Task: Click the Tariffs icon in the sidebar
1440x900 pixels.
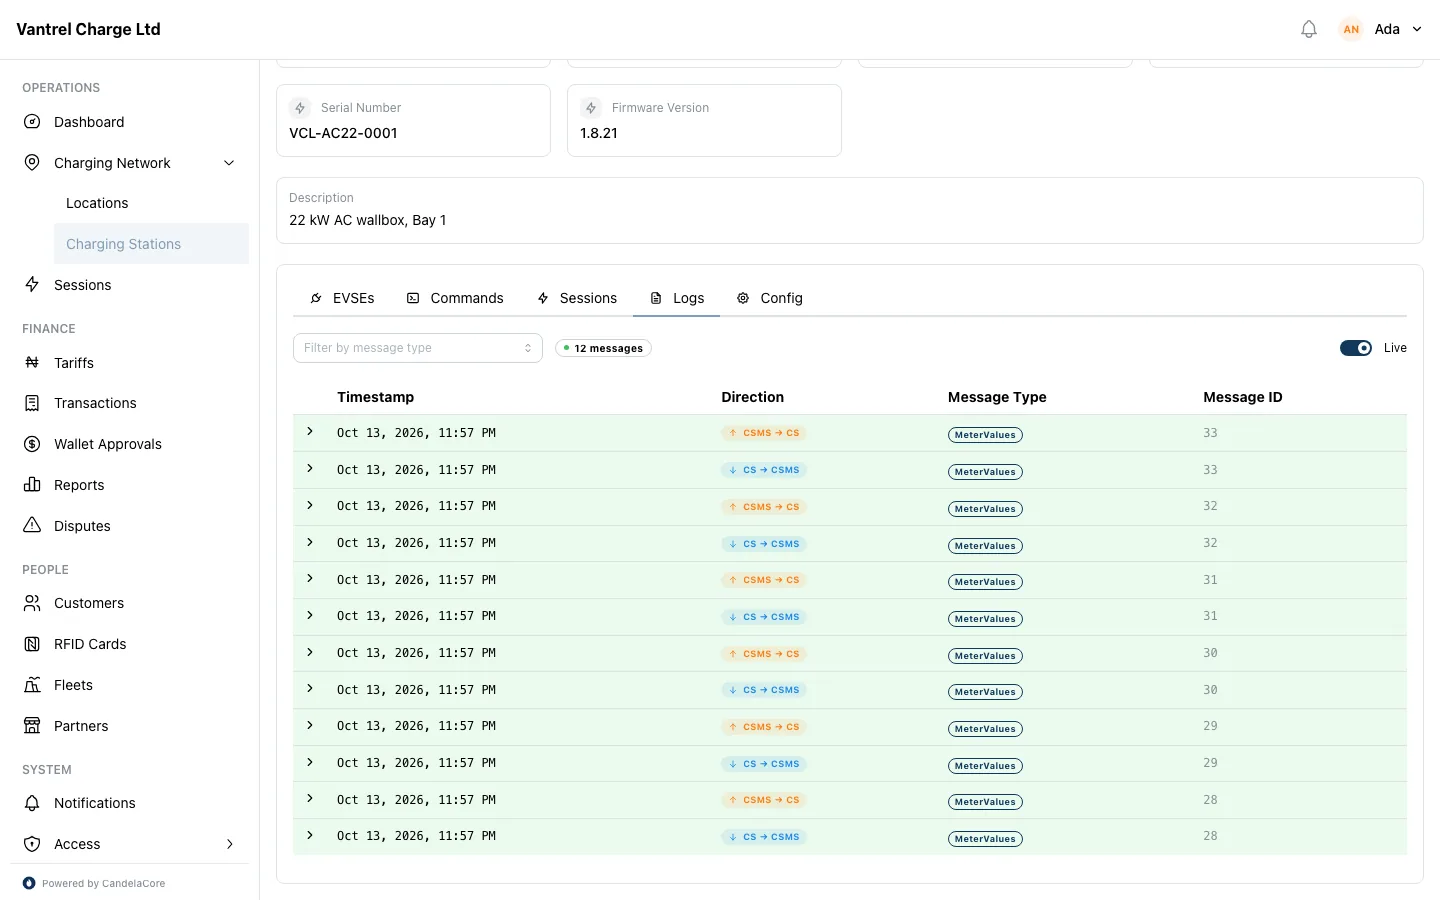Action: (32, 363)
